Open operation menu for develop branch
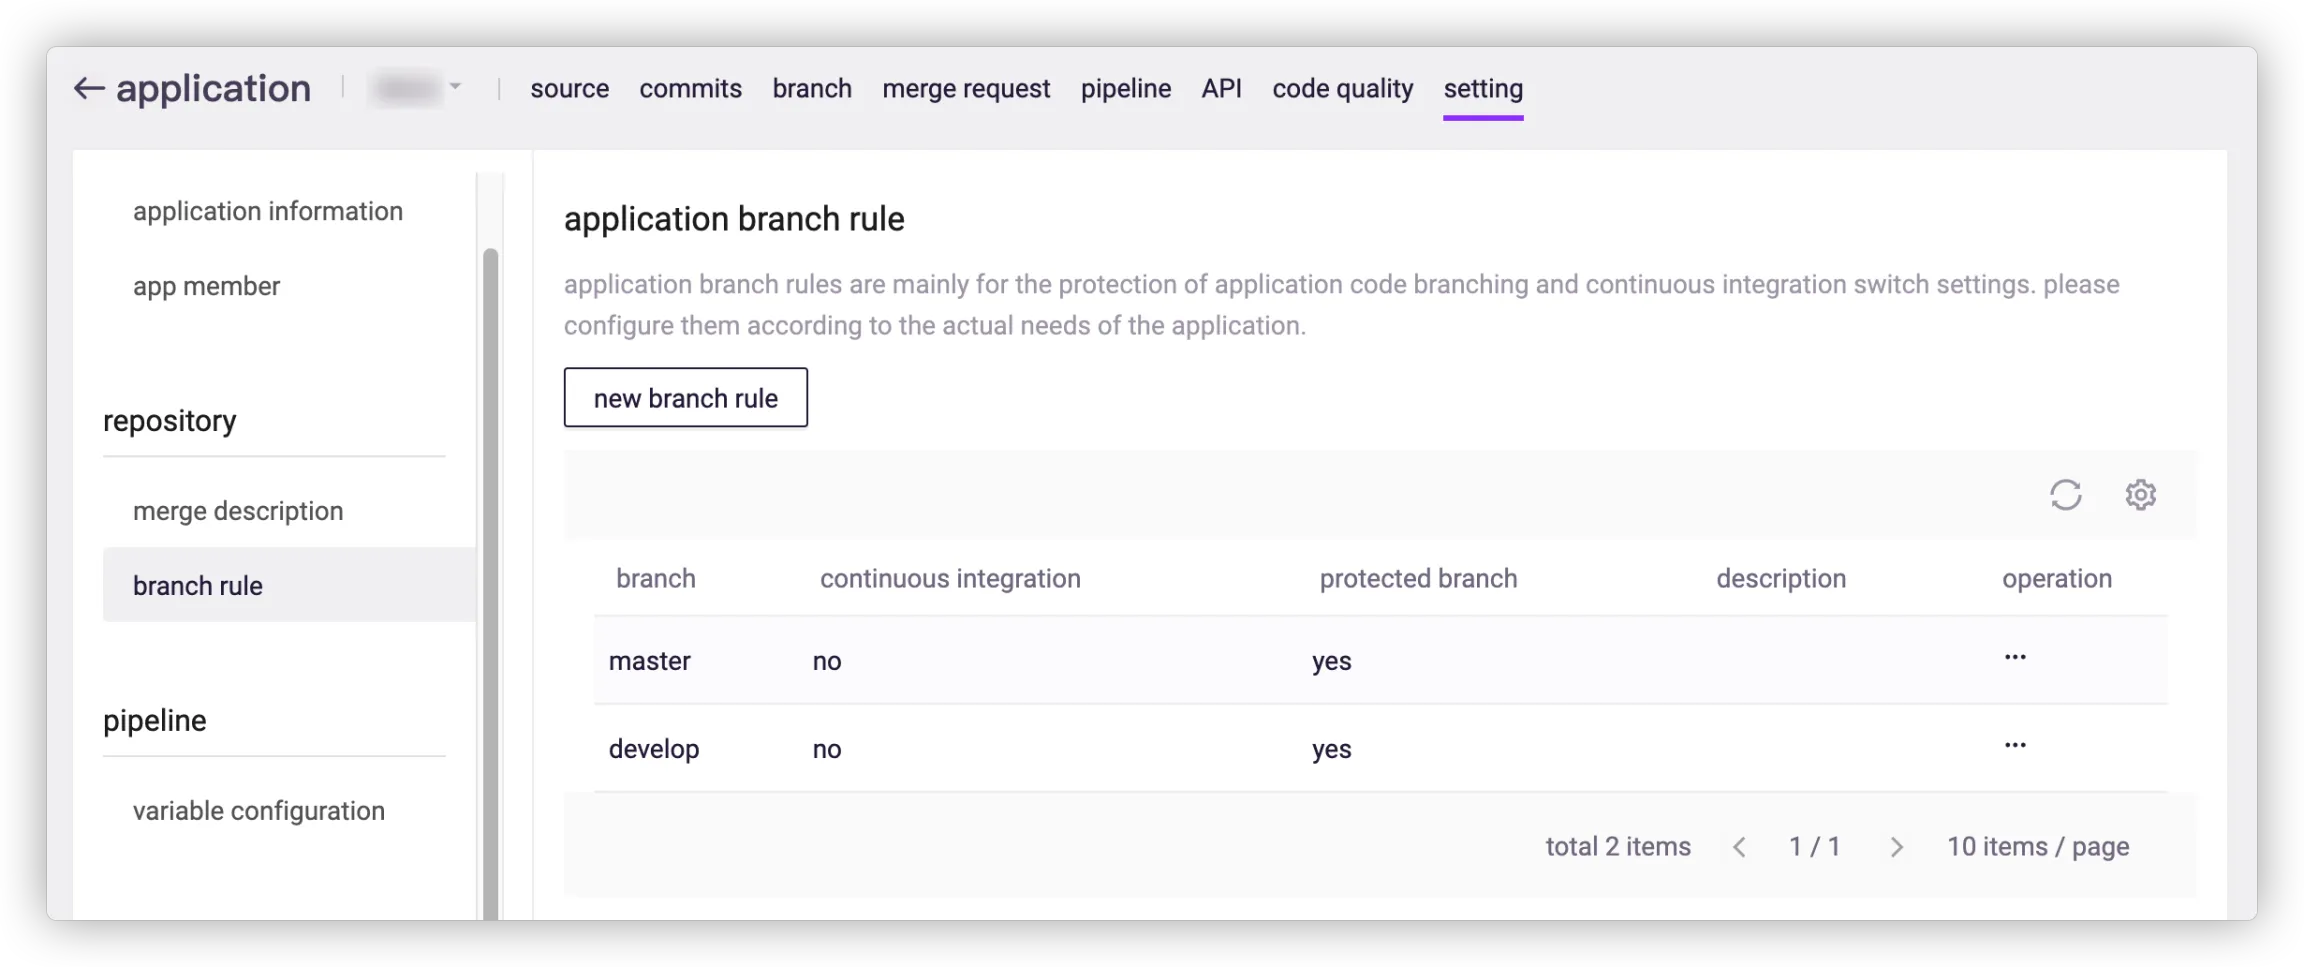This screenshot has width=2304, height=967. [2015, 746]
